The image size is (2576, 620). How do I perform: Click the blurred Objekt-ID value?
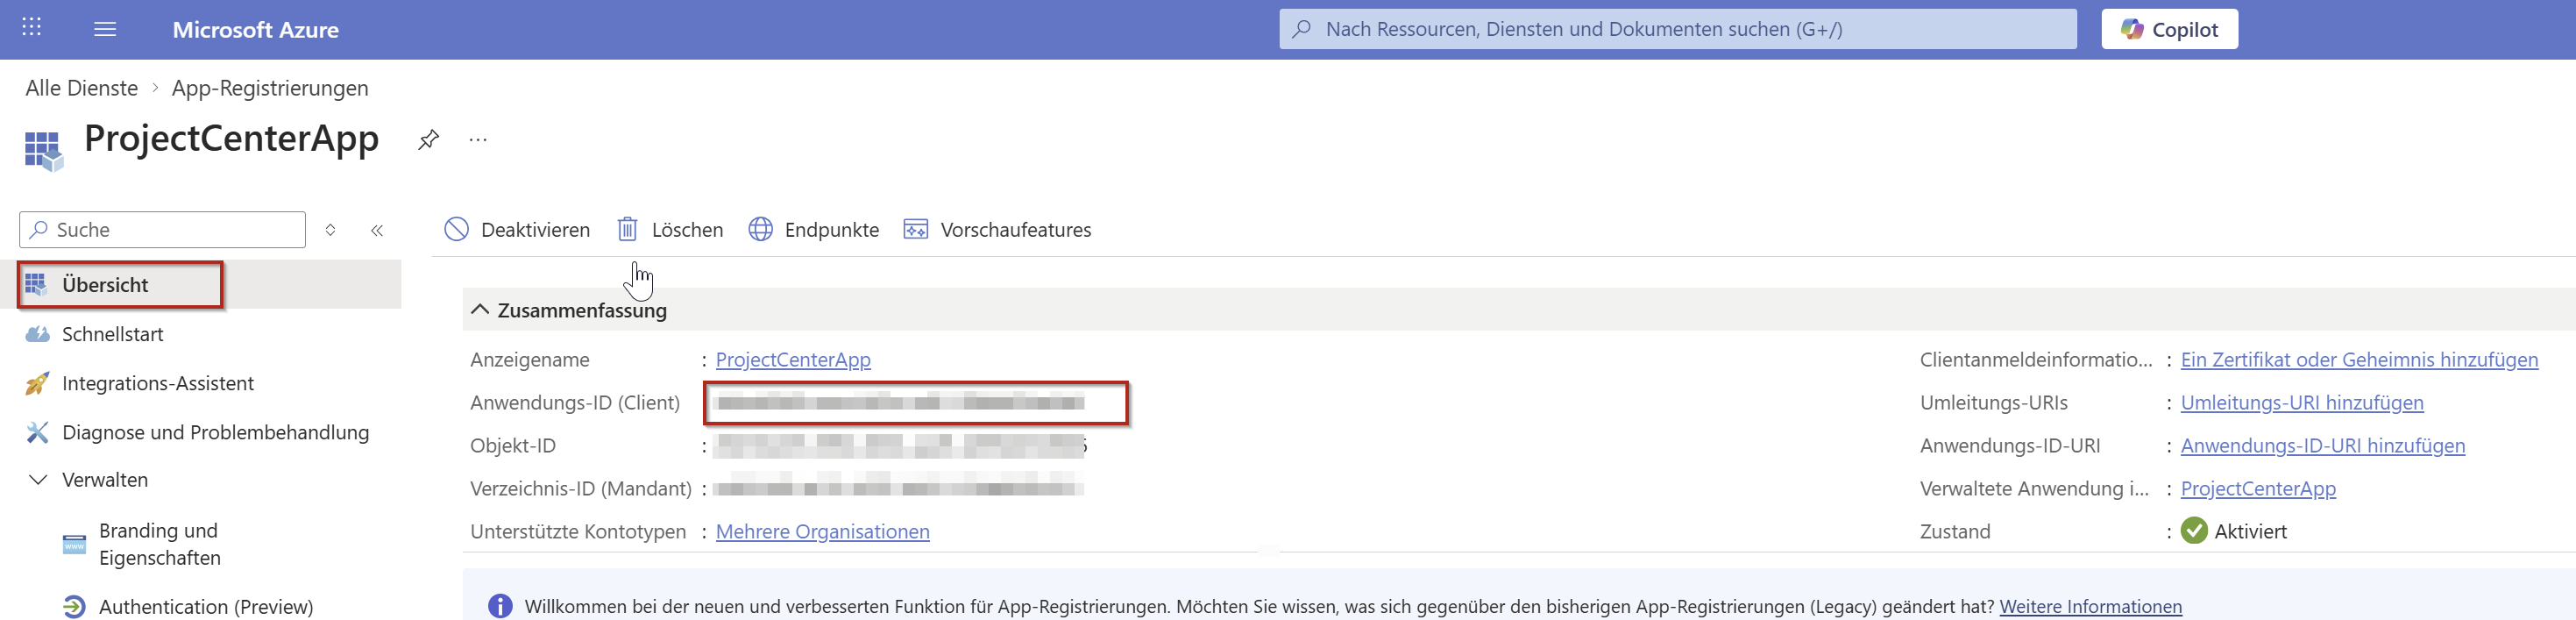coord(900,446)
